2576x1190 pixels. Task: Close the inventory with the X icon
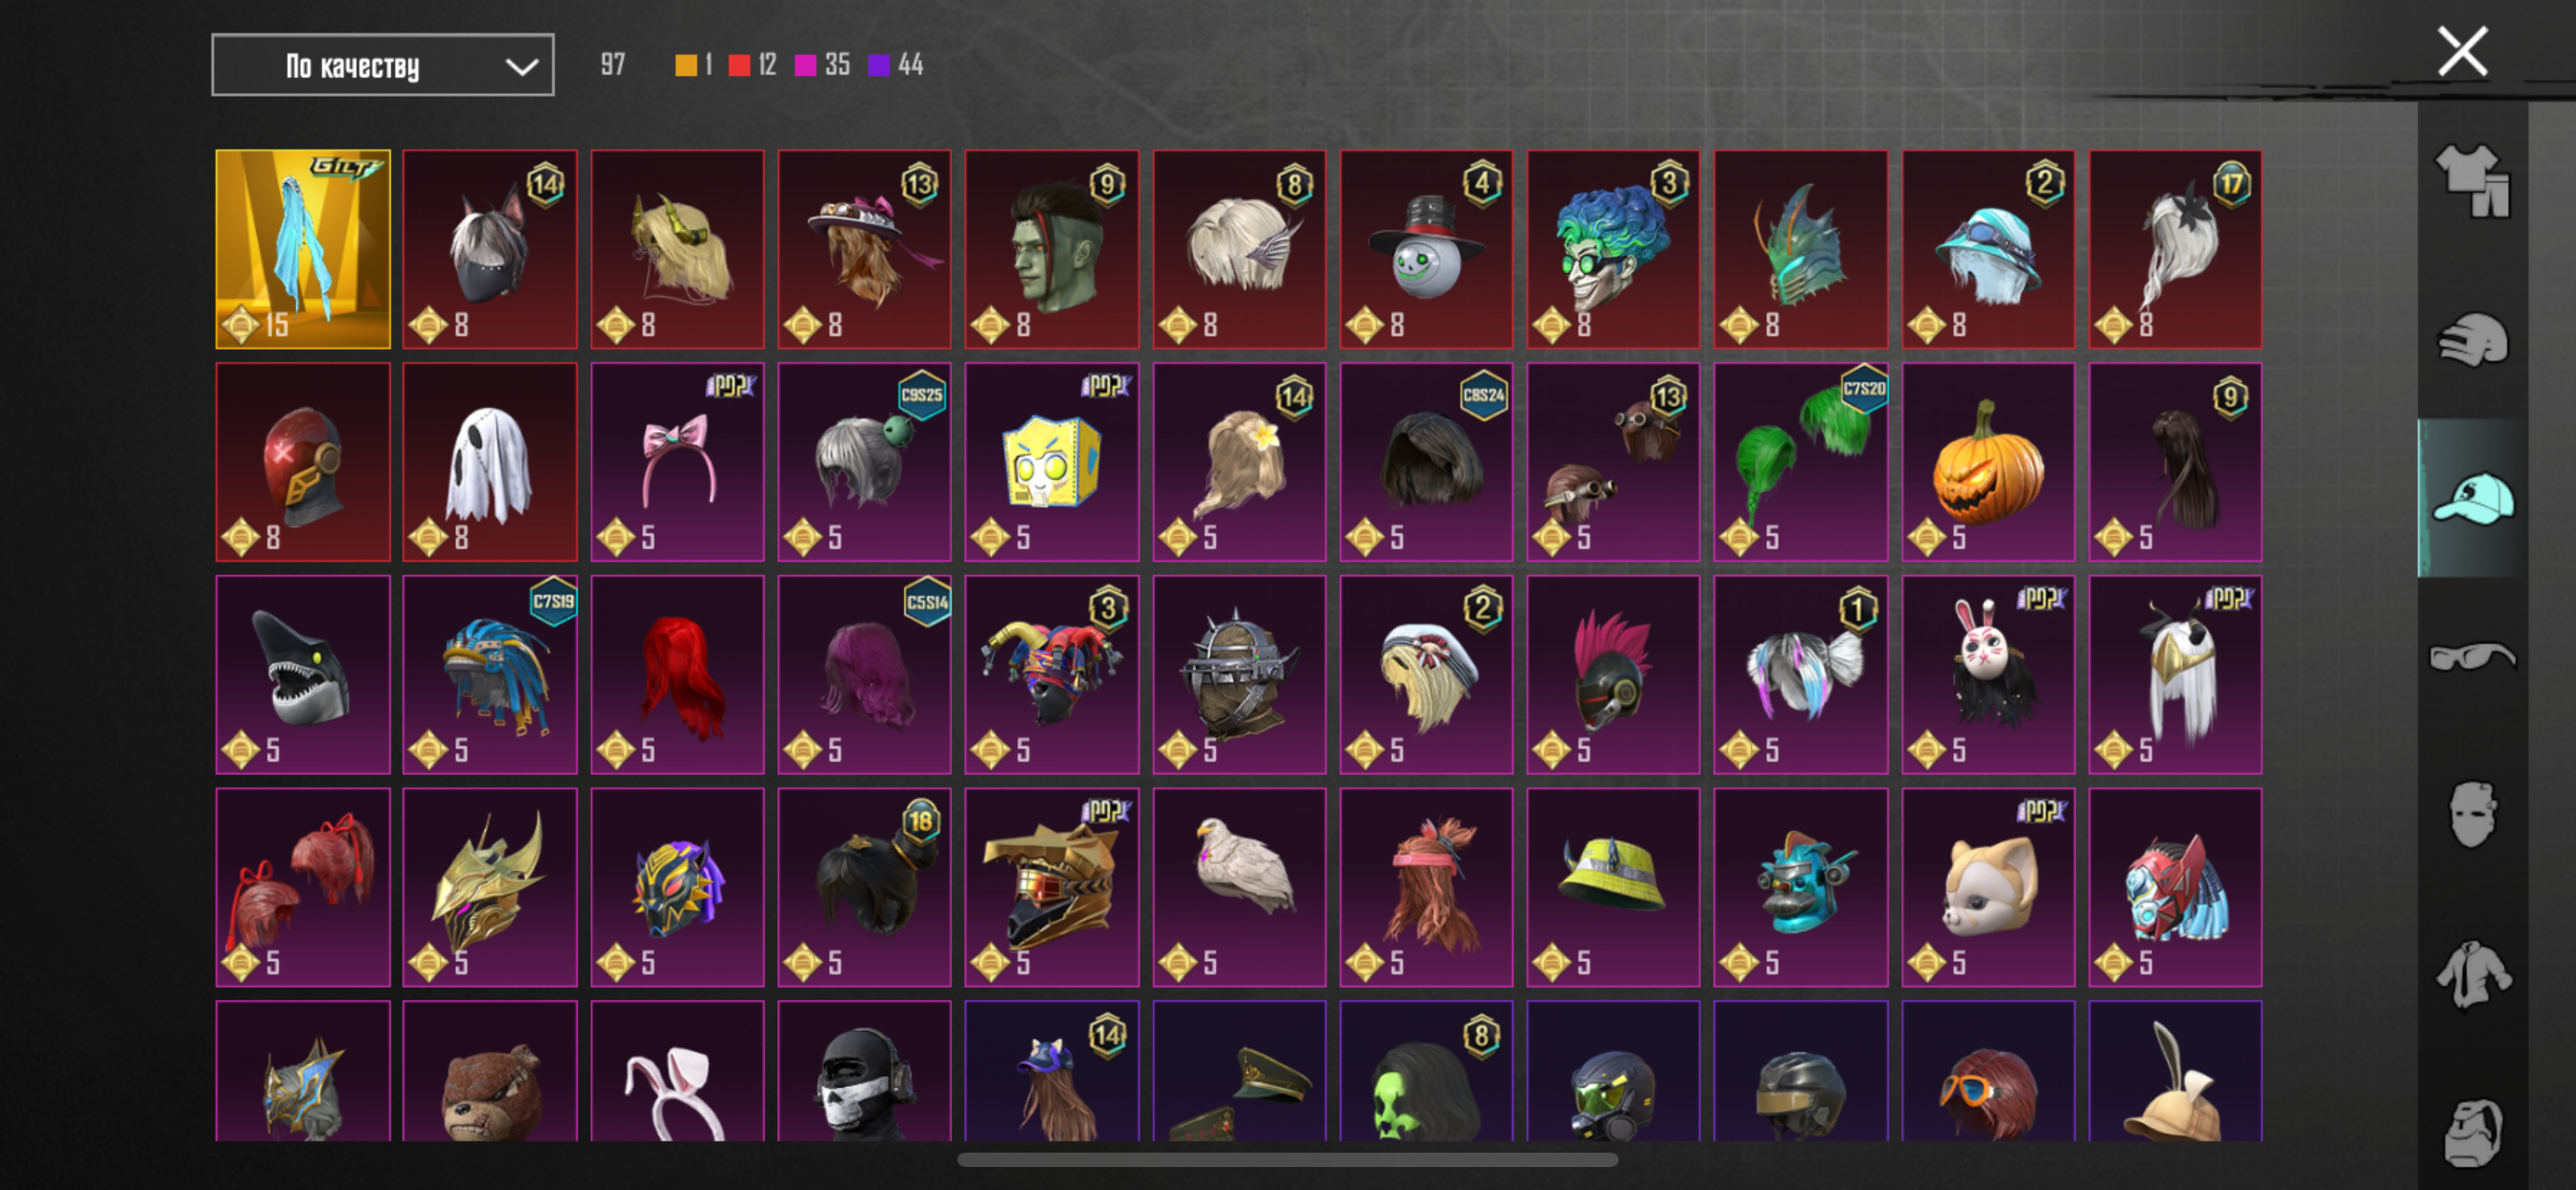click(x=2461, y=52)
